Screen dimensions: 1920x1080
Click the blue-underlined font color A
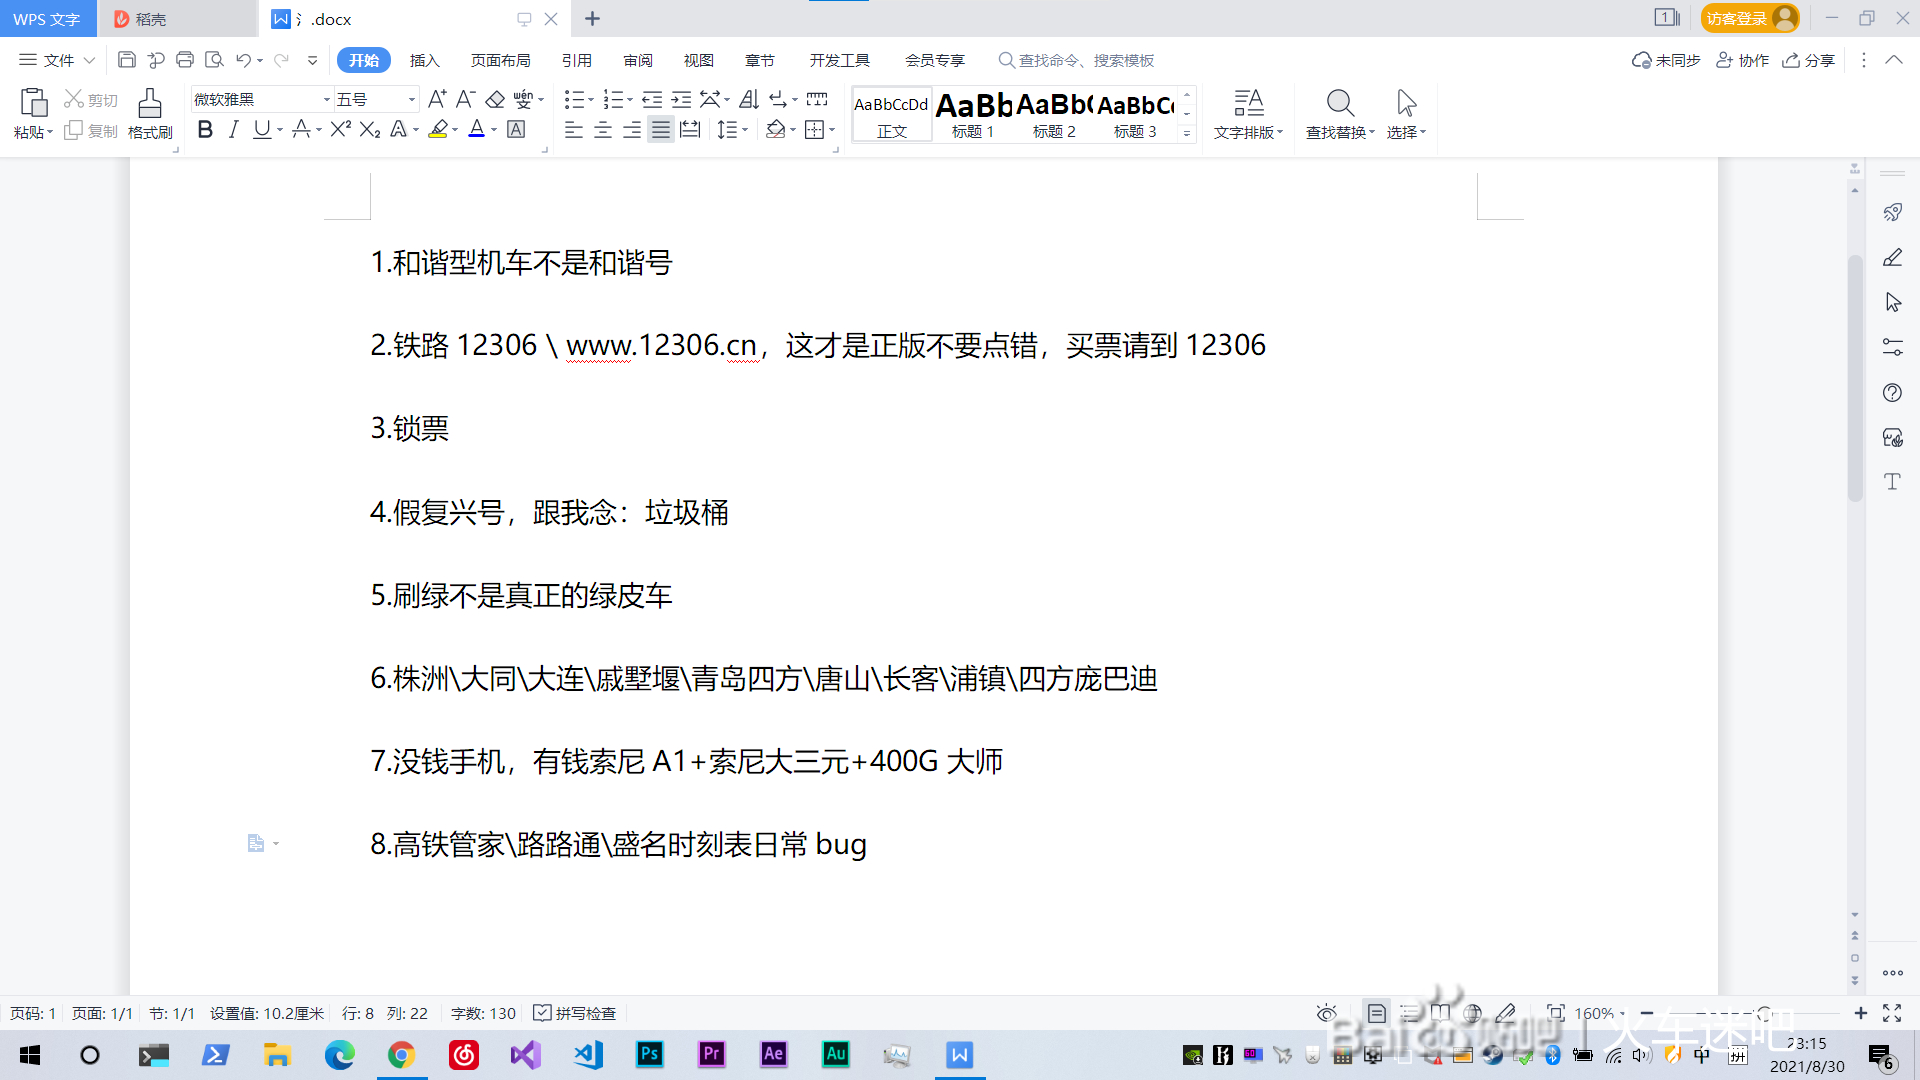point(477,129)
